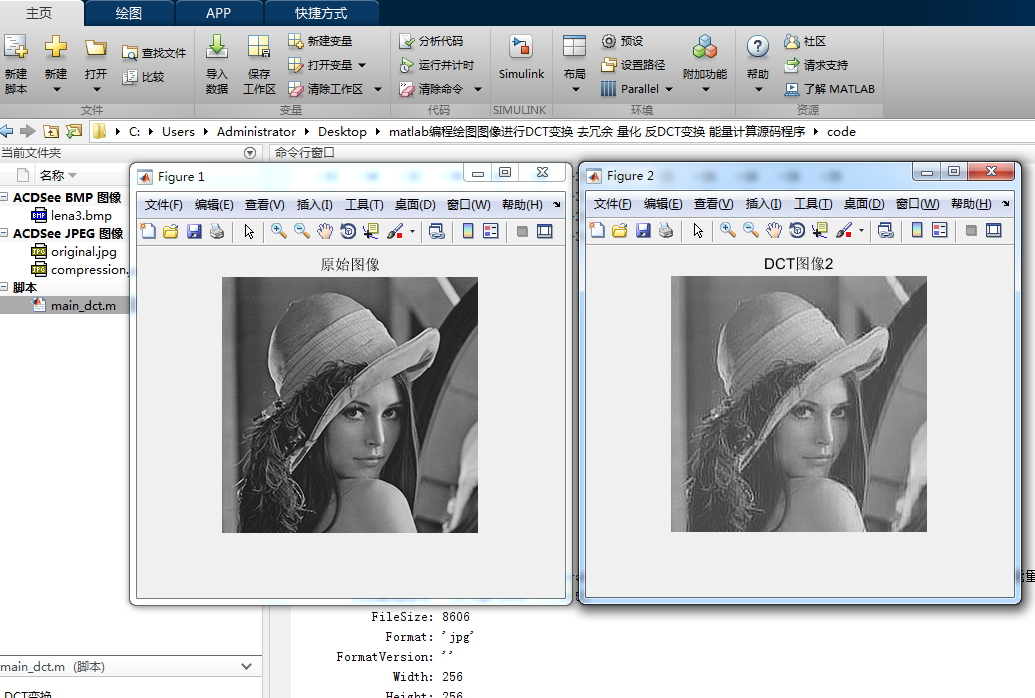Image resolution: width=1035 pixels, height=698 pixels.
Task: Select main_dct.m script file
Action: (74, 305)
